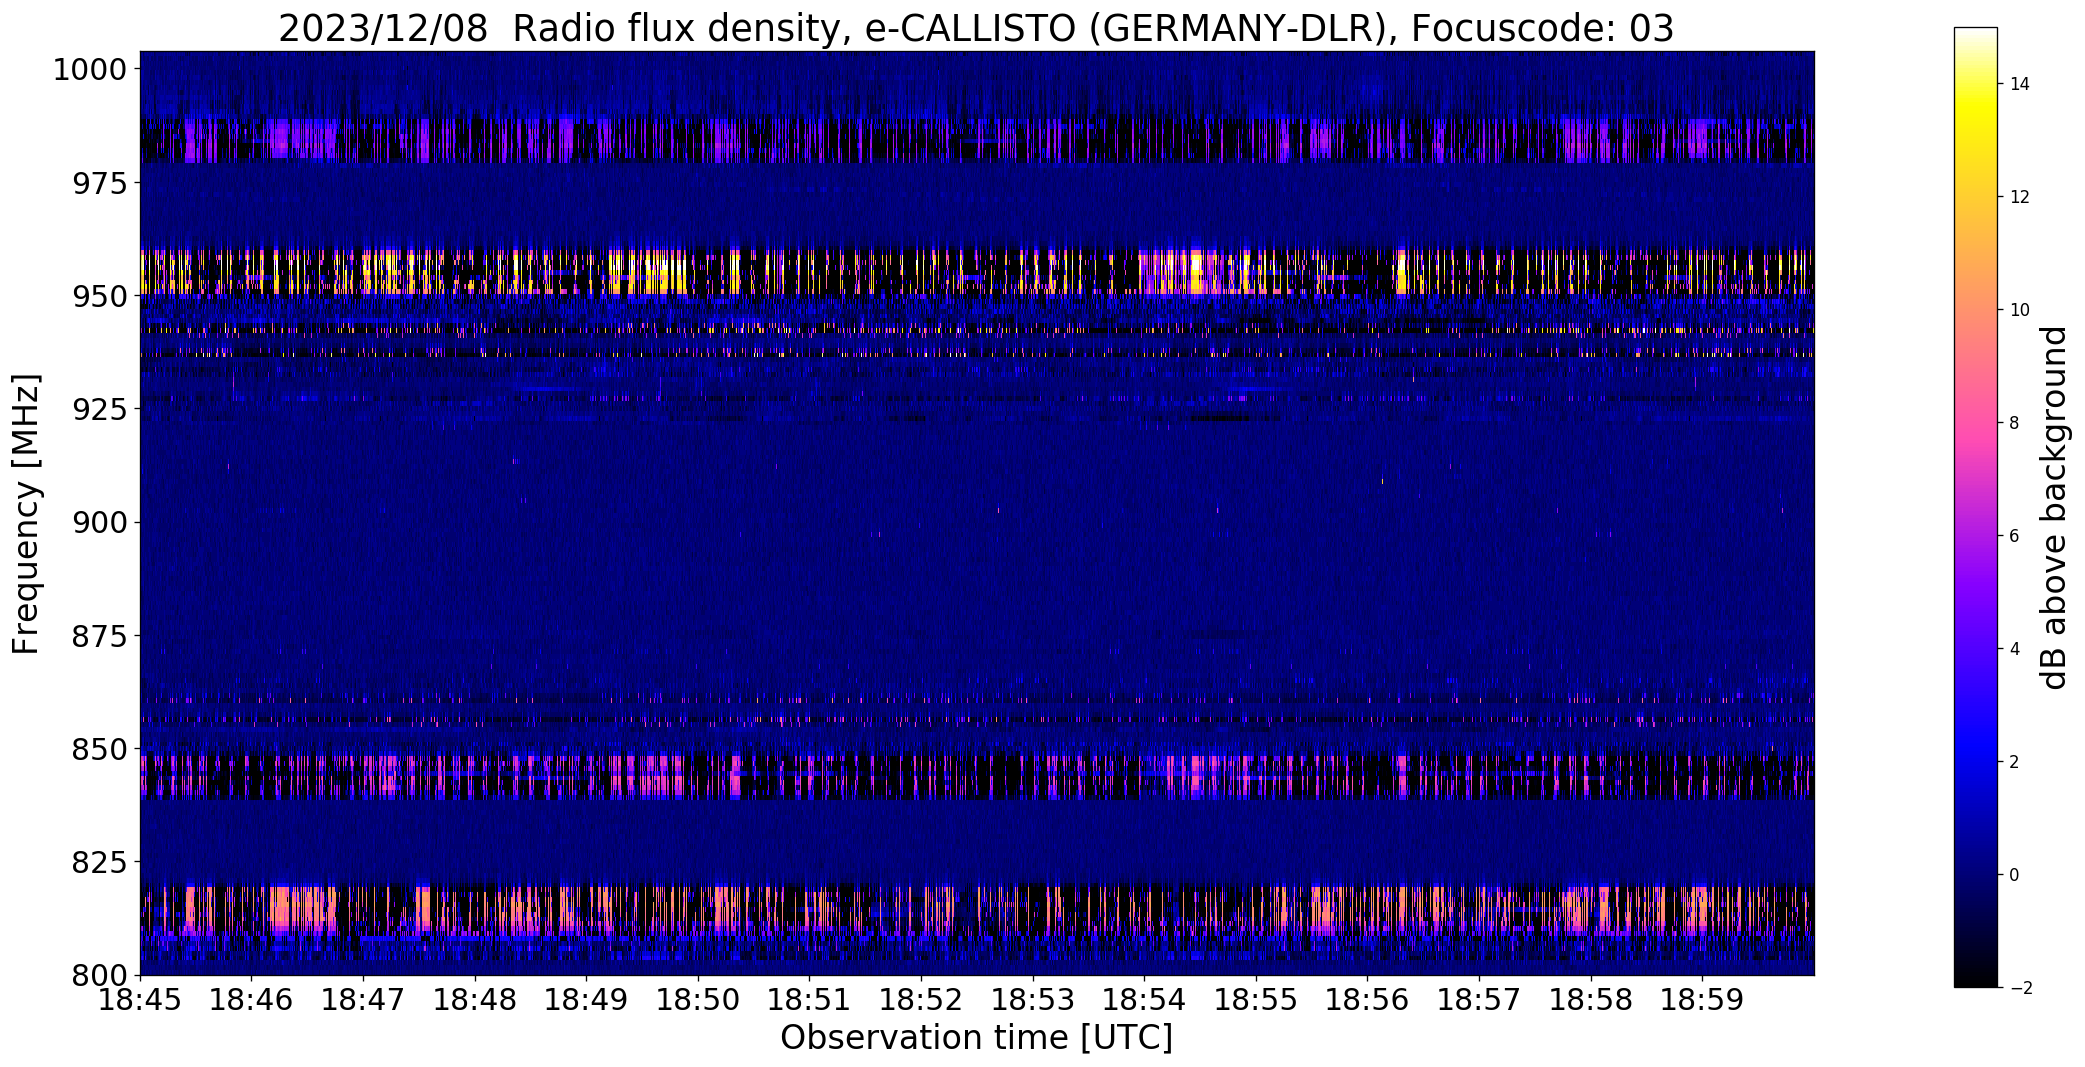2085x1067 pixels.
Task: Click the colorbar tick label 10
Action: pyautogui.click(x=2020, y=310)
